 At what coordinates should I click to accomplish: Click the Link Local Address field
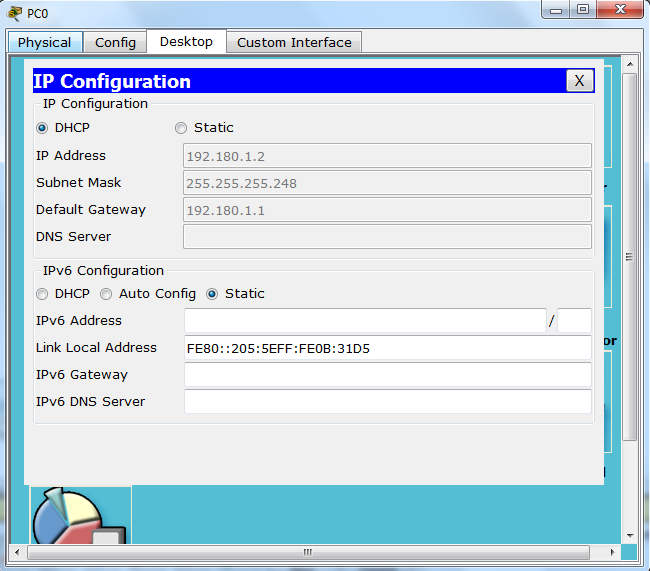tap(388, 348)
